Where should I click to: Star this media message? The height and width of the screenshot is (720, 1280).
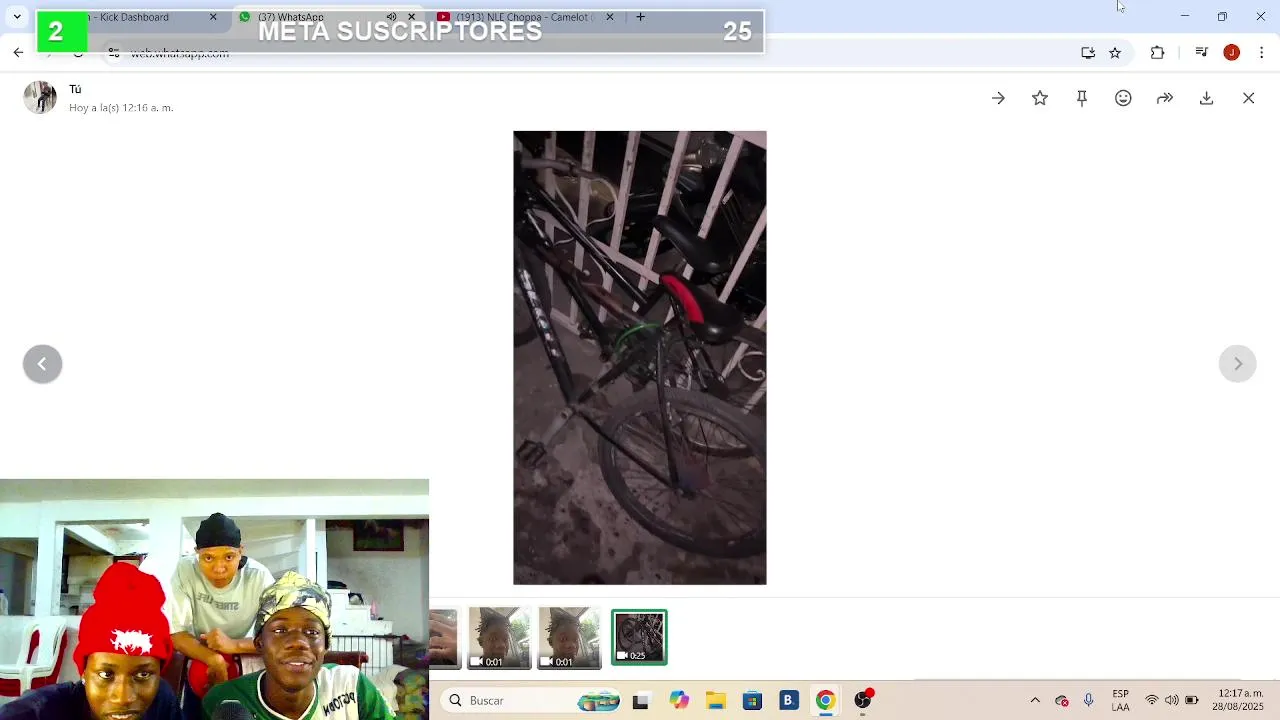pos(1040,98)
